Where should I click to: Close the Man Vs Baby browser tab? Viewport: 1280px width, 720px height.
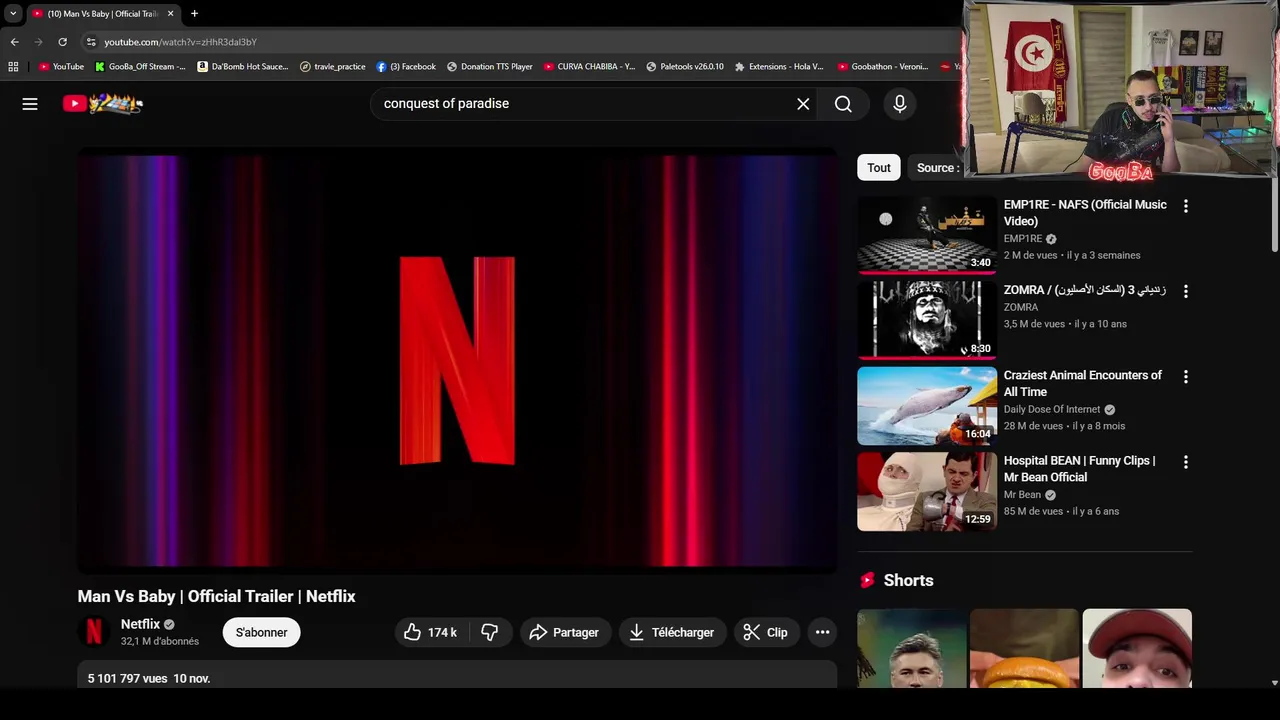coord(170,13)
